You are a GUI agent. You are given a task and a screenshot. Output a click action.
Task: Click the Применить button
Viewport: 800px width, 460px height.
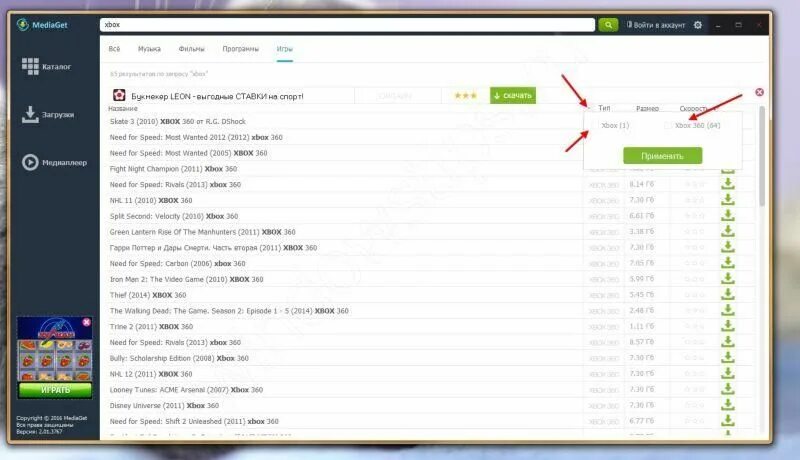662,156
